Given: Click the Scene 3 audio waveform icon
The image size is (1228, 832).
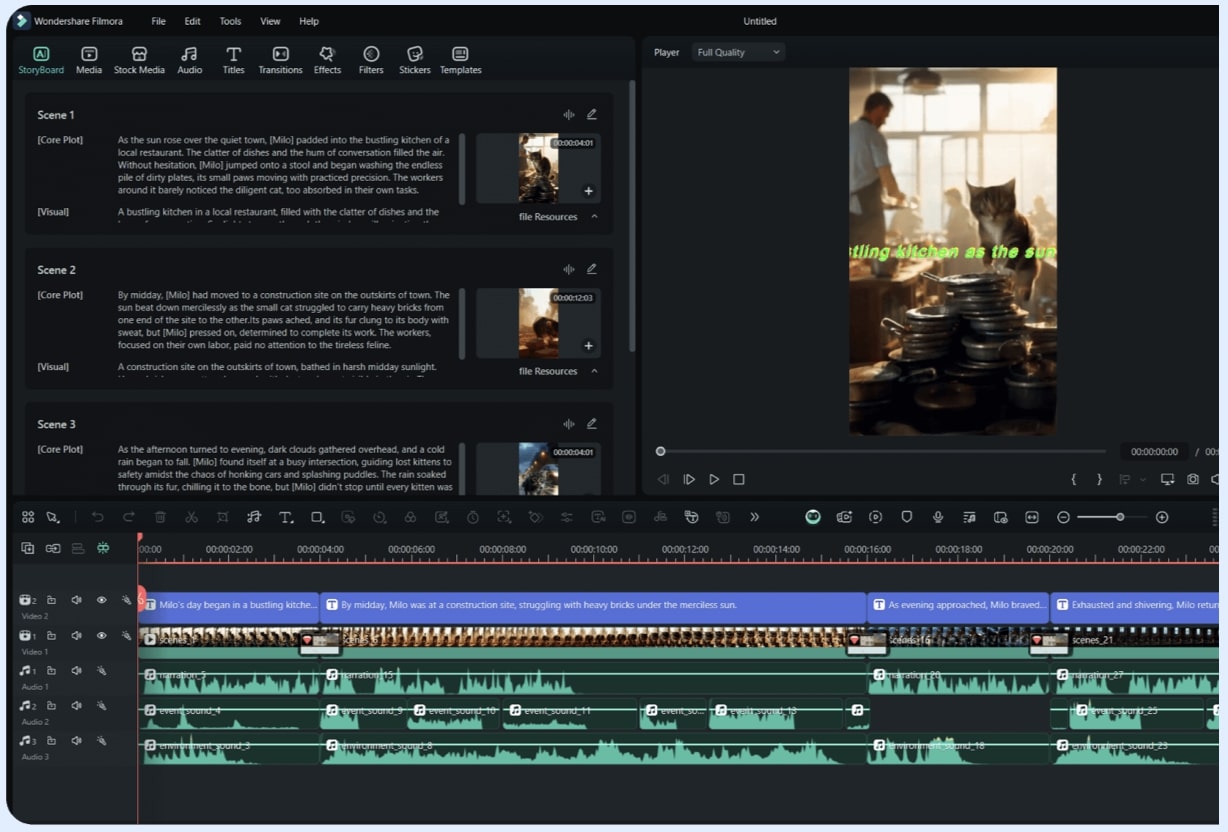Looking at the screenshot, I should (x=569, y=424).
